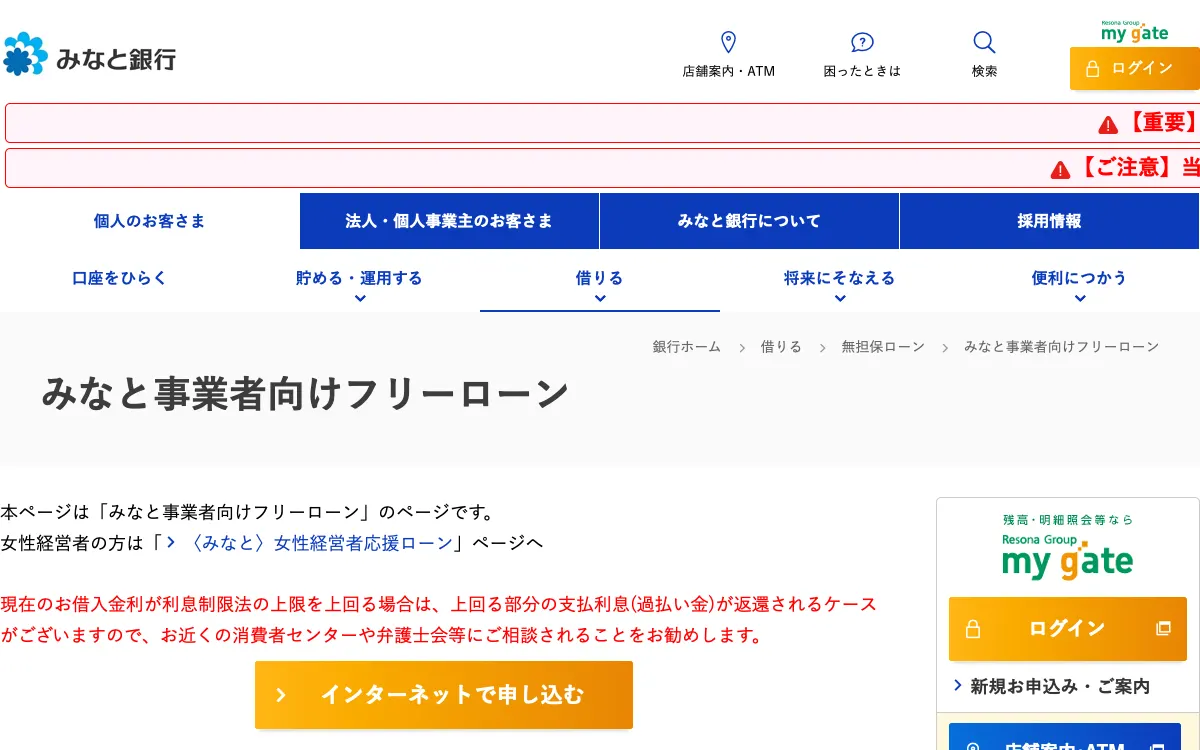Click the みなと銀行 logo
The height and width of the screenshot is (750, 1200).
click(x=90, y=55)
